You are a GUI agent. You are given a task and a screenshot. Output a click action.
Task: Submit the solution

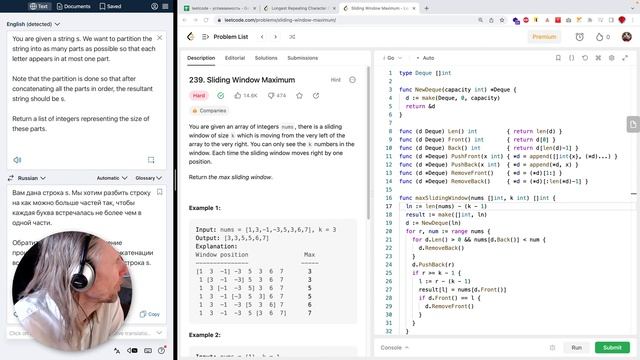[x=612, y=347]
